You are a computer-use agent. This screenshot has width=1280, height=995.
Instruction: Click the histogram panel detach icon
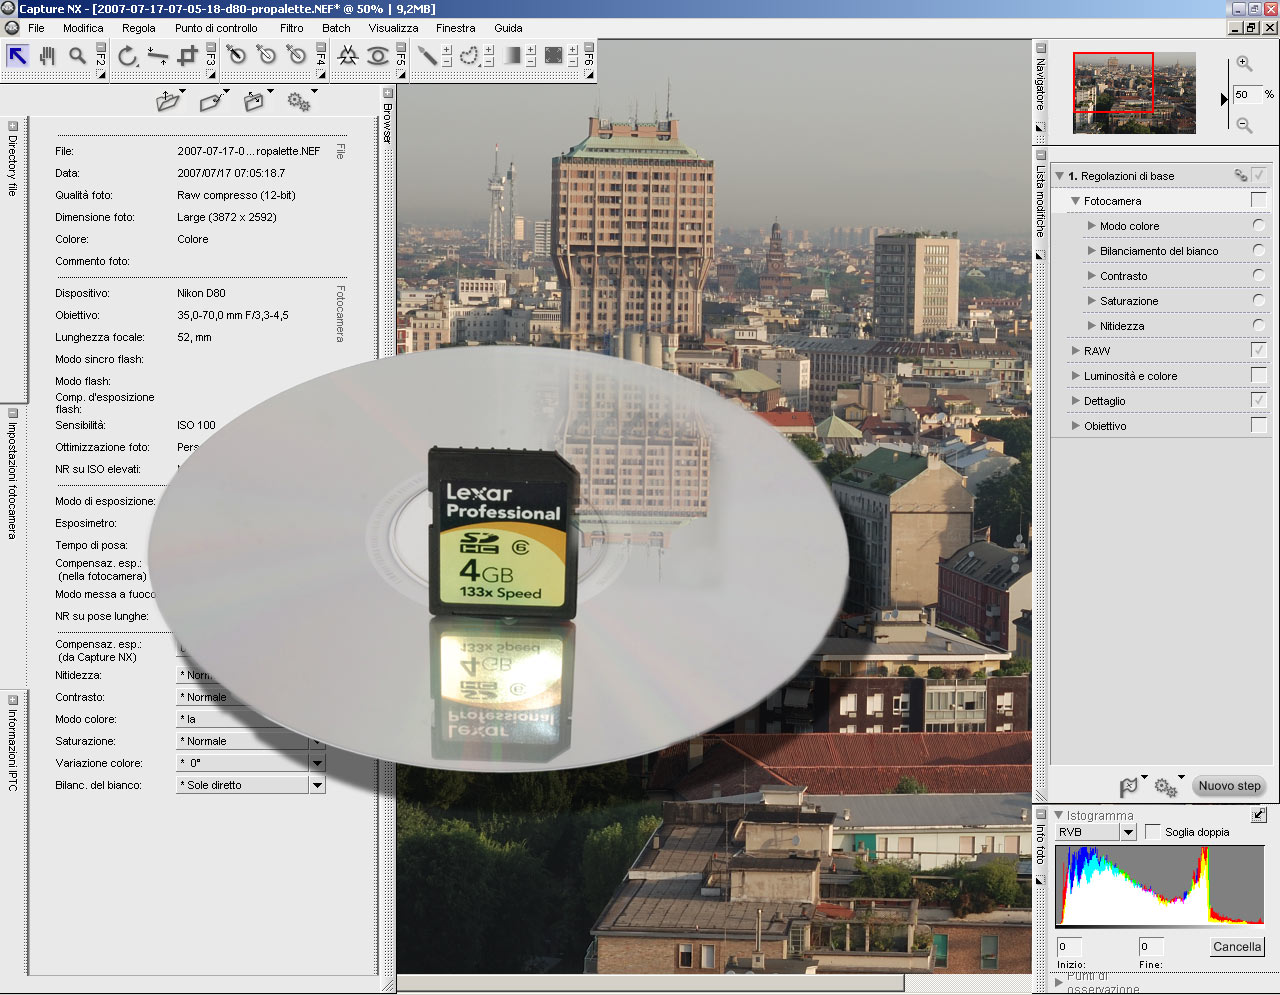(1258, 815)
